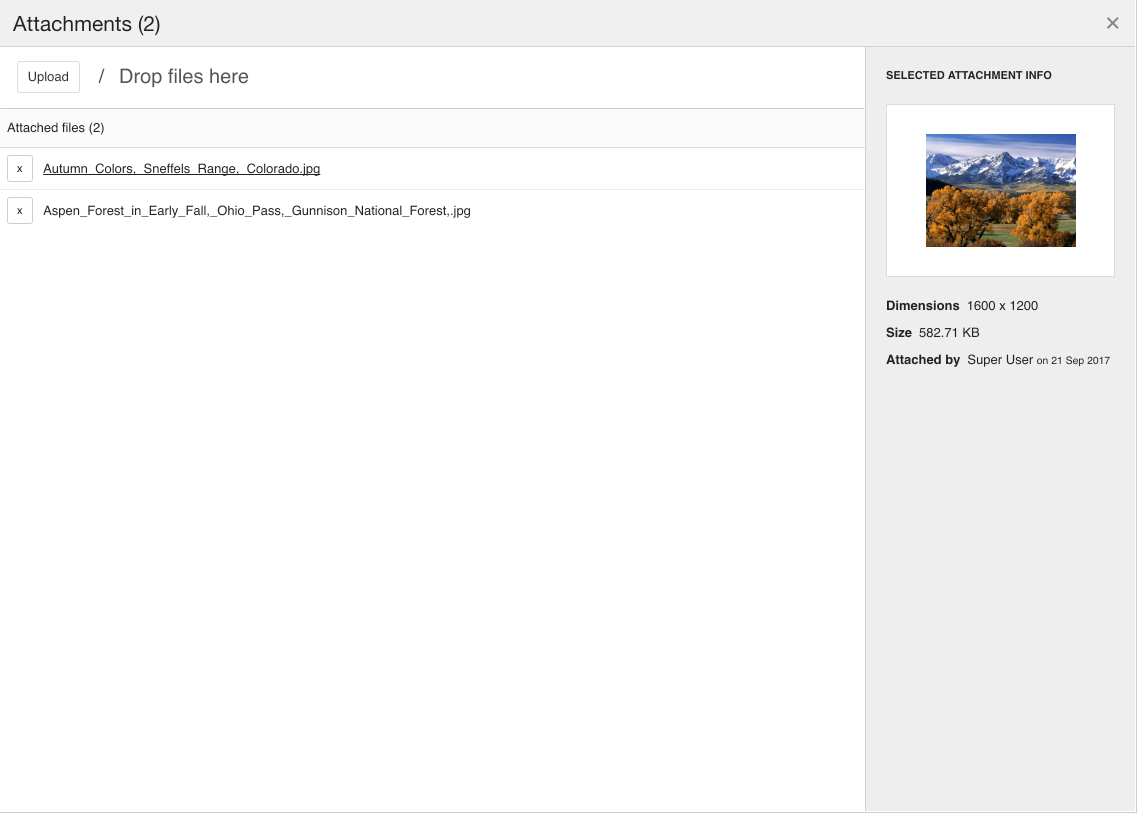This screenshot has height=813, width=1137.
Task: Click the 'Drop files here' text
Action: (x=183, y=76)
